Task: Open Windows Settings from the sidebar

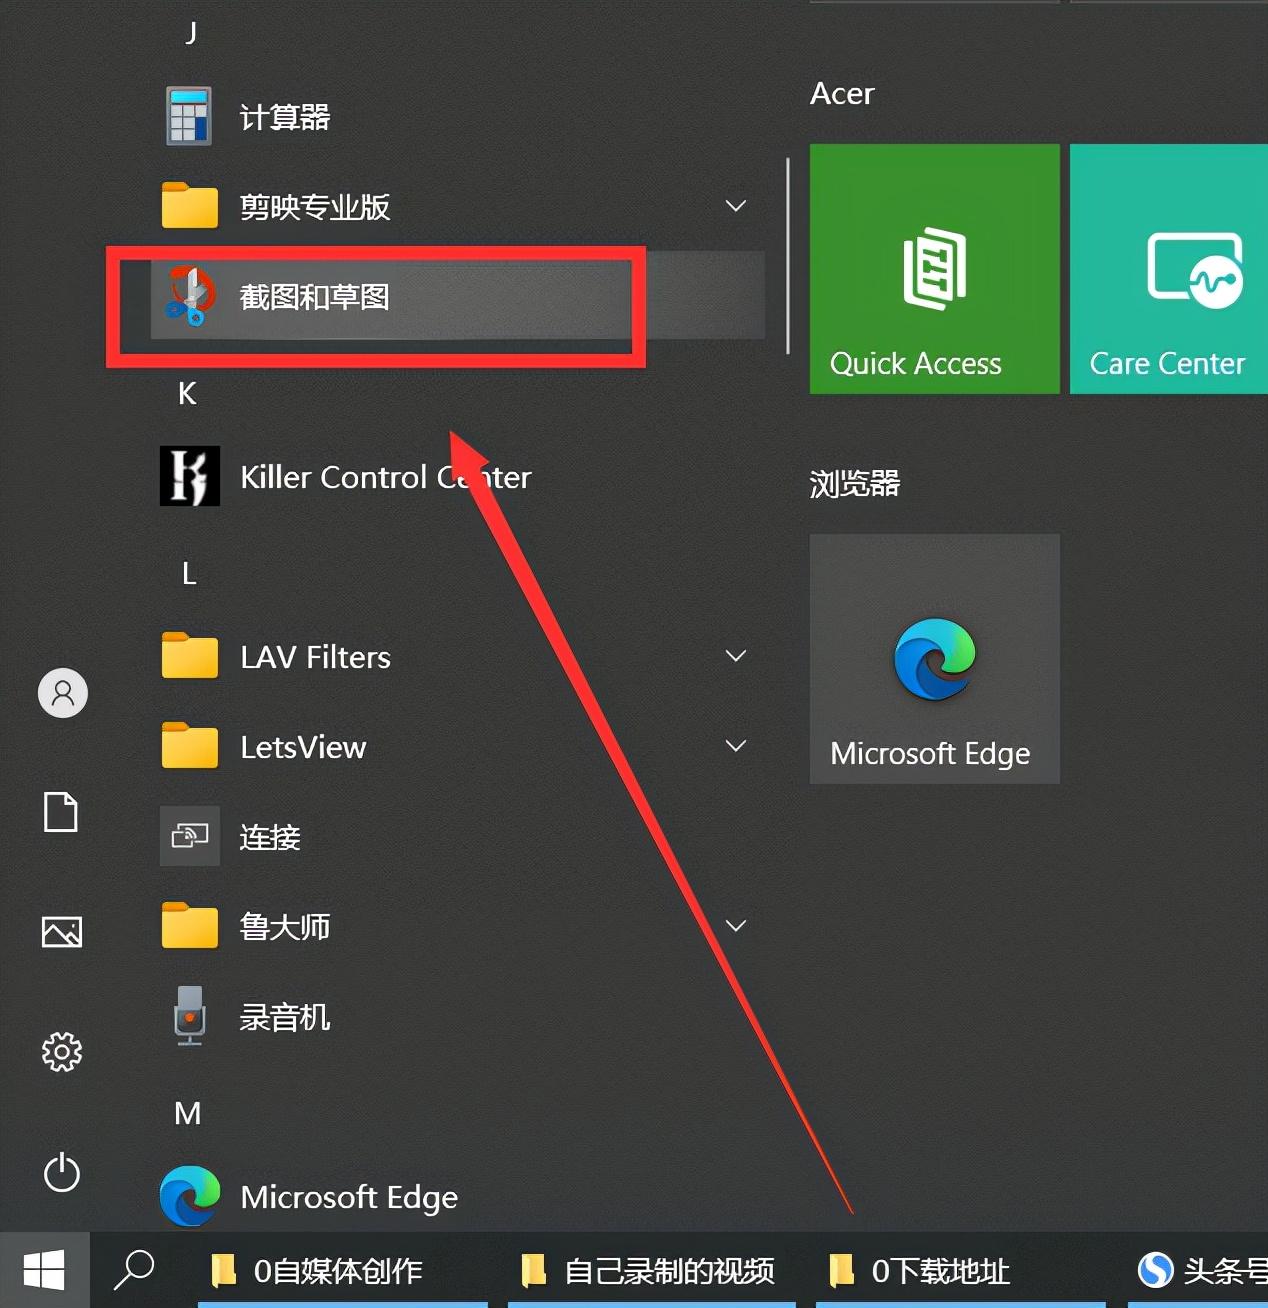Action: pos(62,1052)
